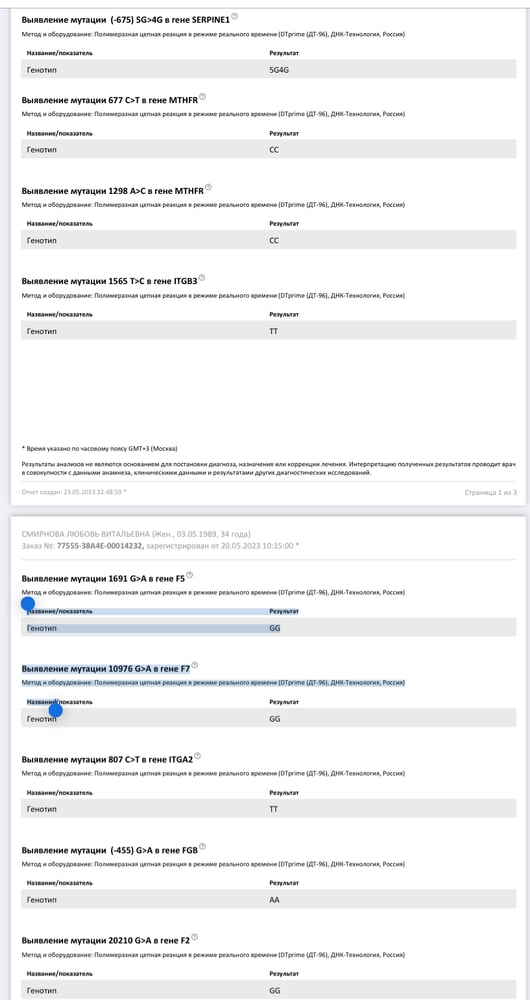Screen dimensions: 530x1000
Task: Click help icon next to ITGA2 heading
Action: click(197, 756)
